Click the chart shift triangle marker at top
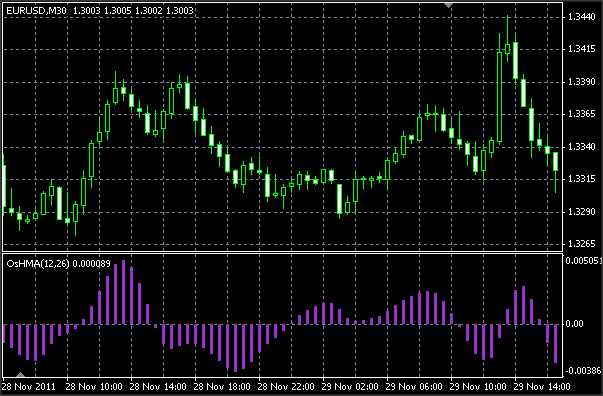The image size is (603, 396). (448, 5)
